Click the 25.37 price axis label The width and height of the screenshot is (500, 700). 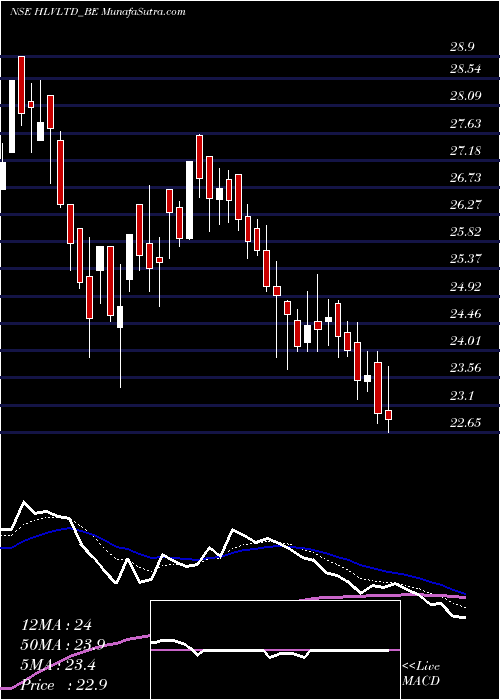pos(466,259)
